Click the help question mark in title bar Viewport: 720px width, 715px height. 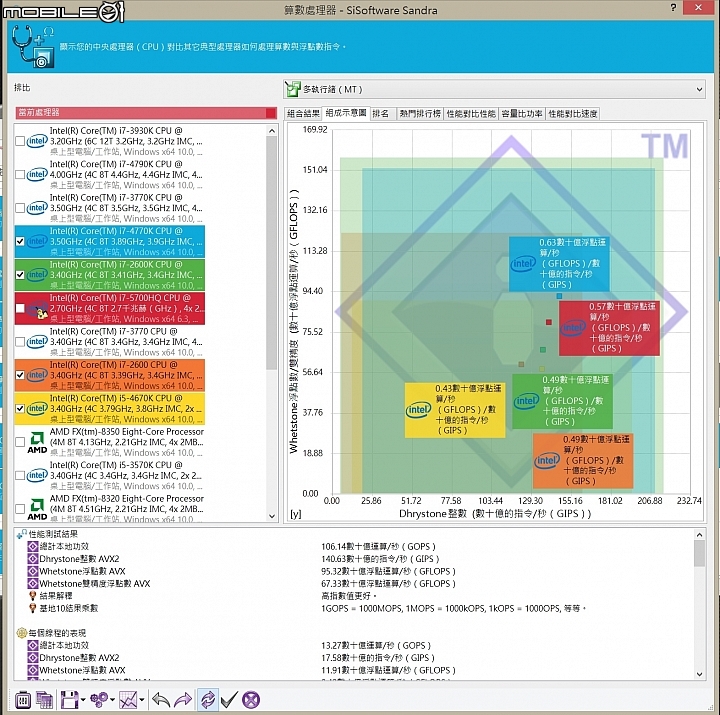click(673, 7)
